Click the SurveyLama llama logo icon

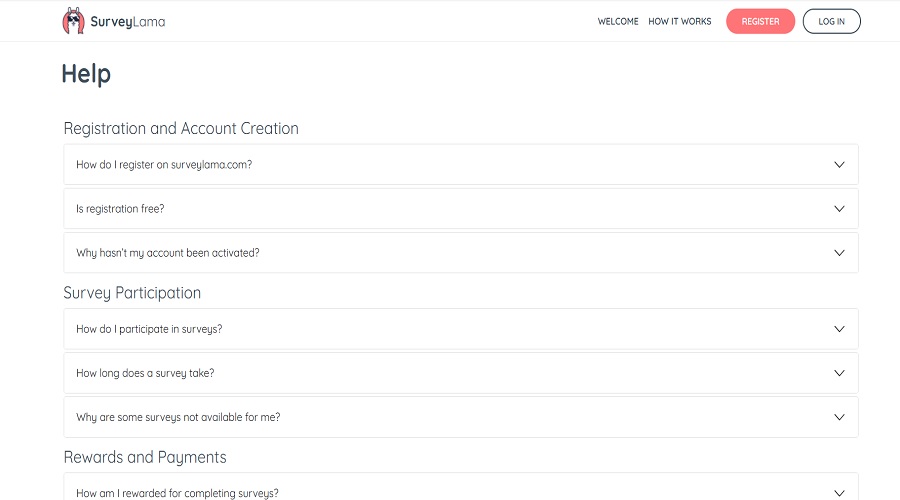tap(73, 21)
